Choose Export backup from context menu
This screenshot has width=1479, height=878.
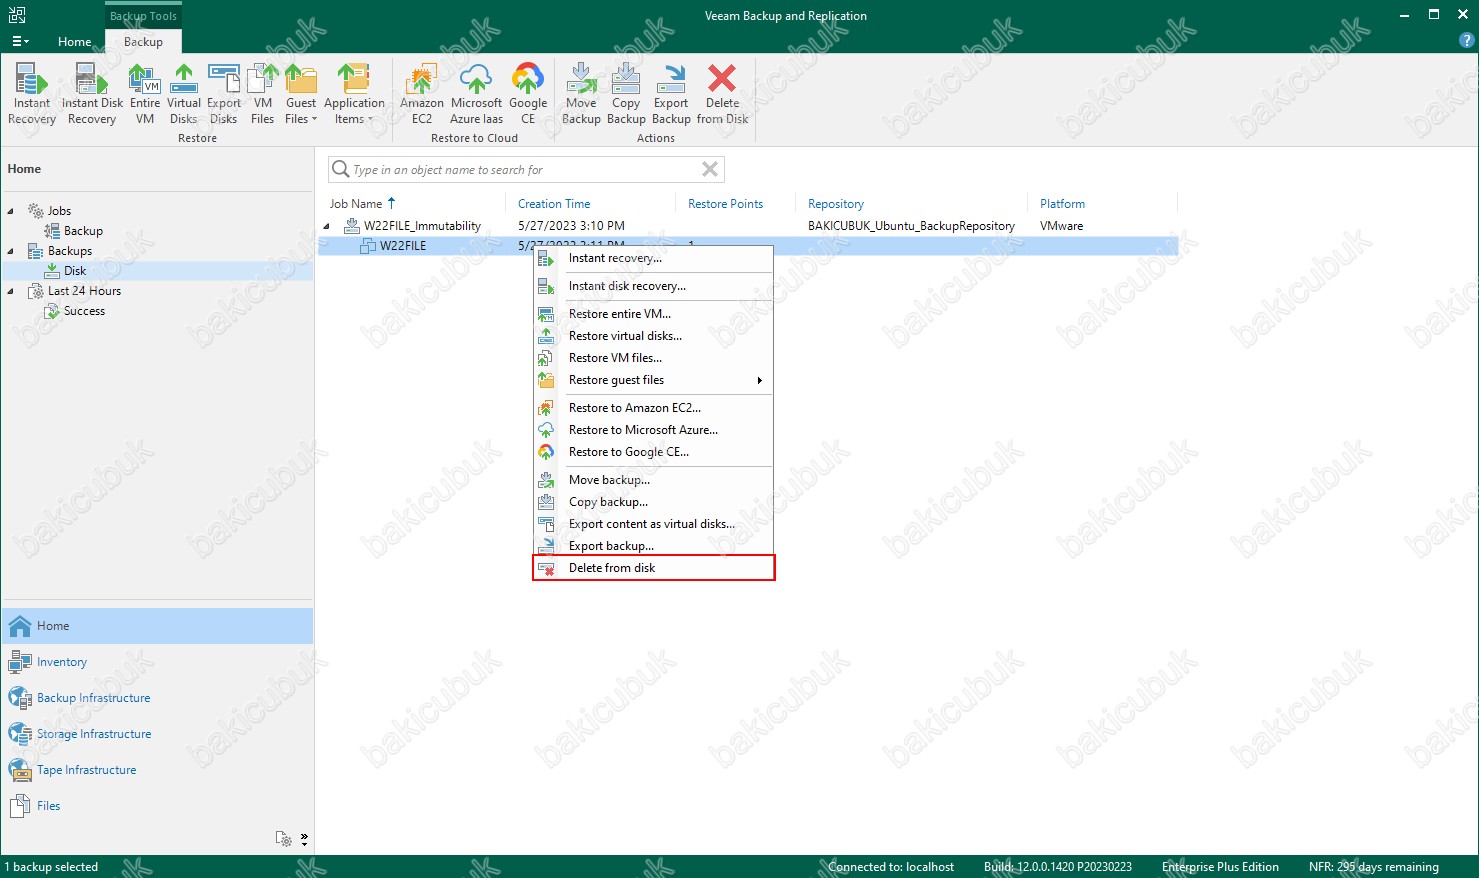click(x=654, y=546)
